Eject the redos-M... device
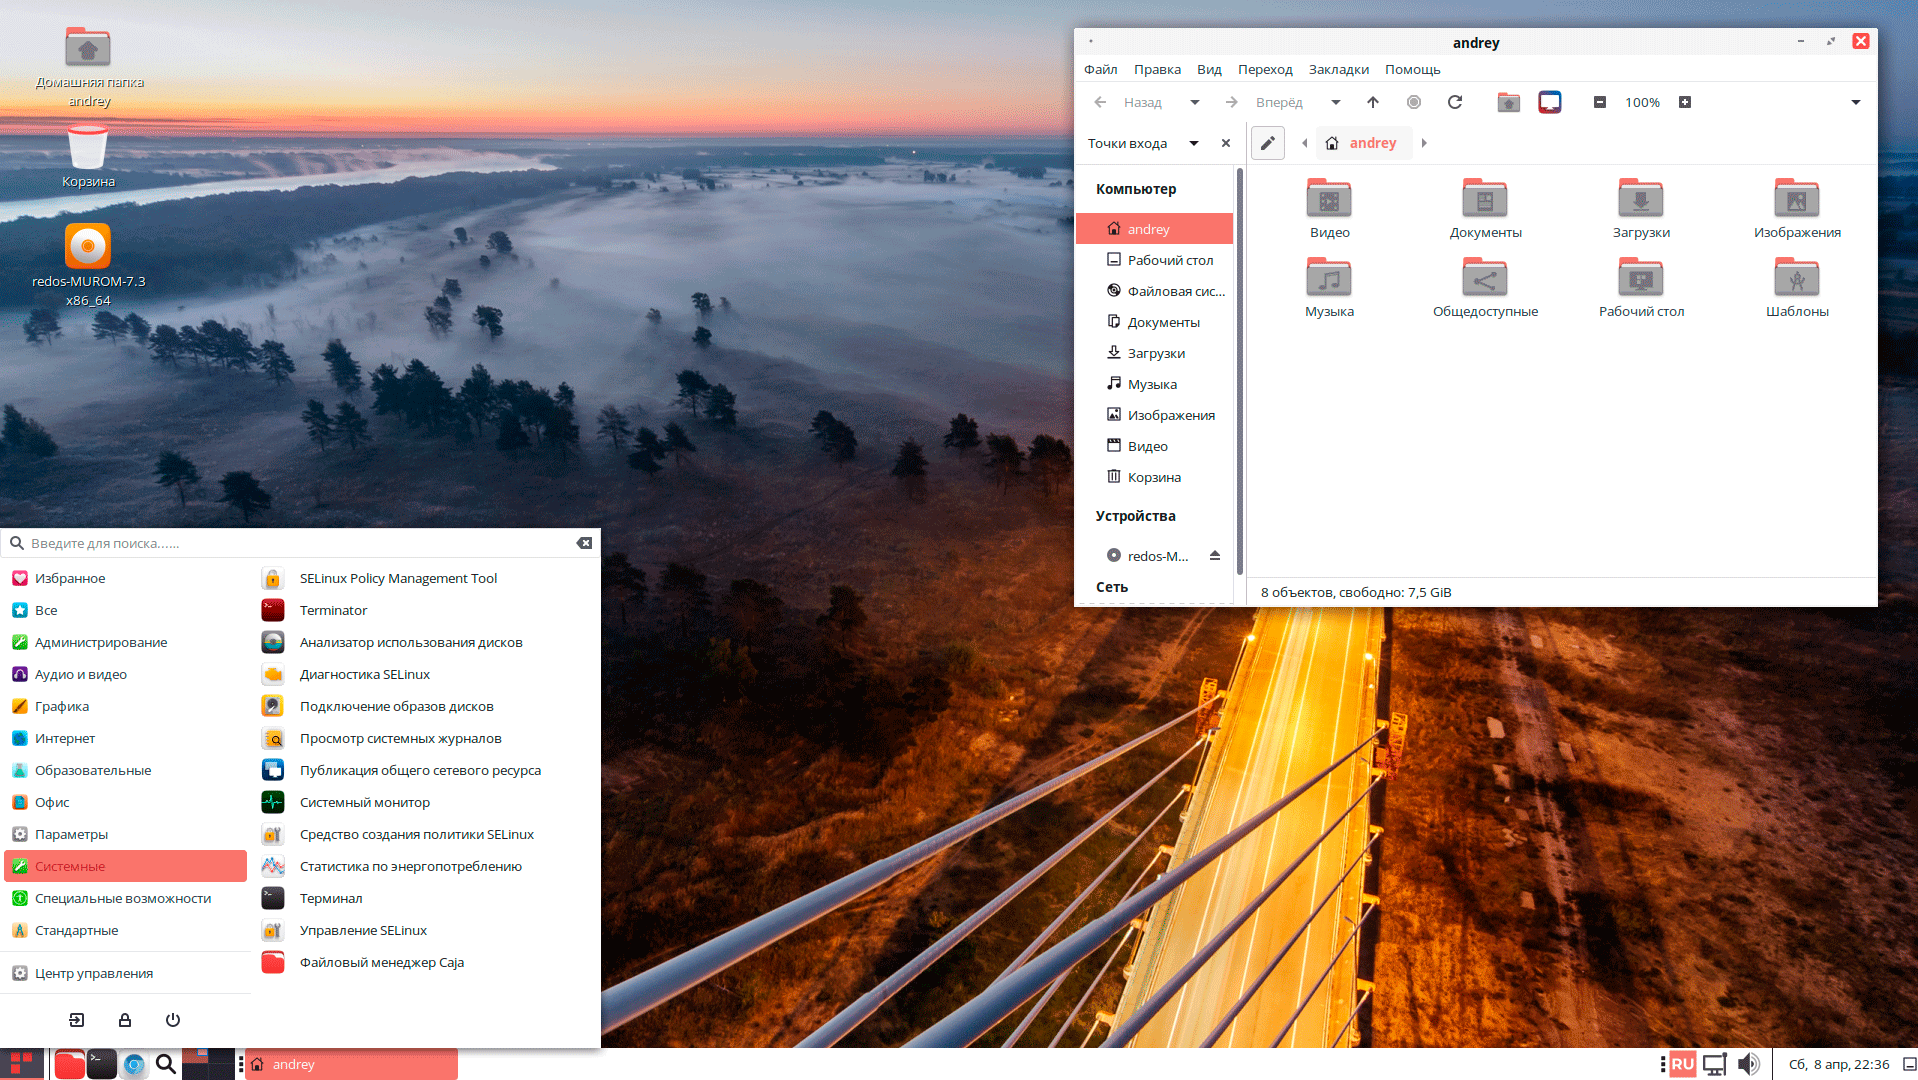The image size is (1918, 1080). coord(1215,556)
